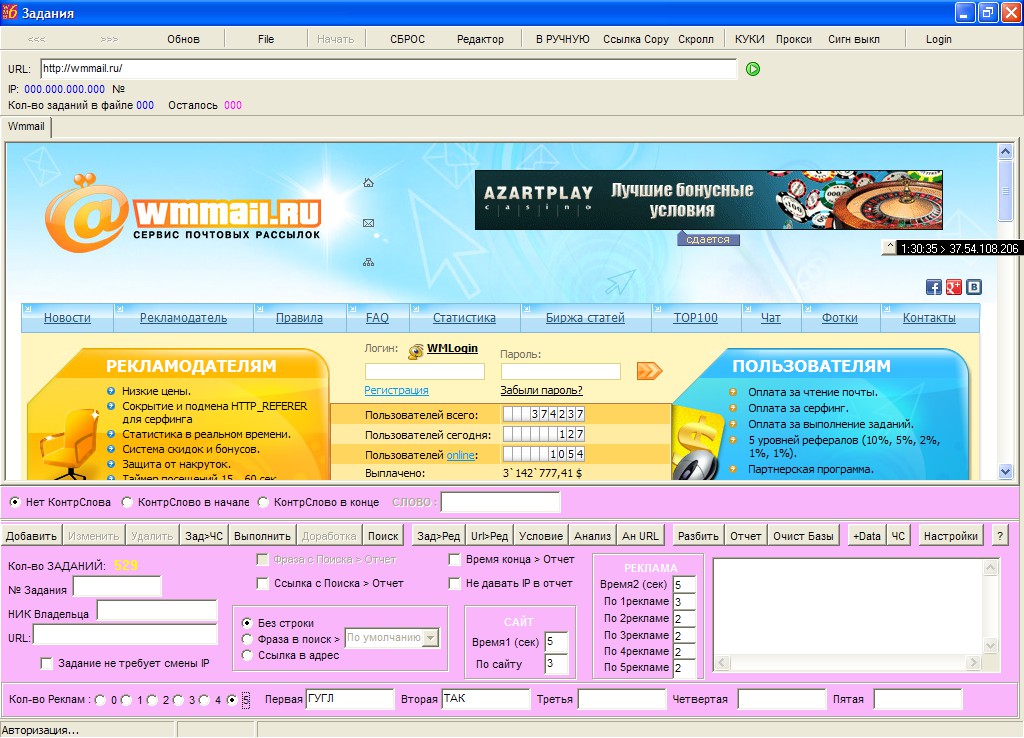Select the Без строки radio option
The image size is (1024, 738).
tap(247, 623)
